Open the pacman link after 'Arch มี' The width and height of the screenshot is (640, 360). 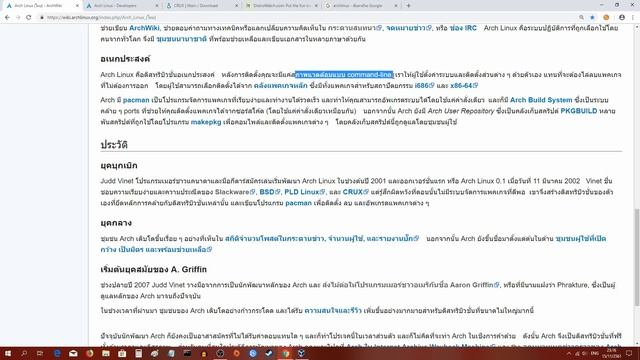click(136, 100)
